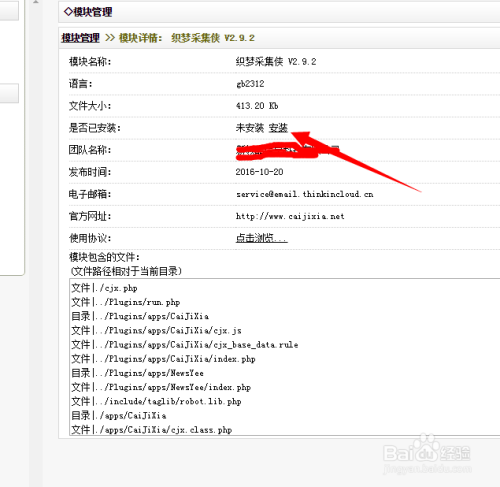This screenshot has height=487, width=500.
Task: Click the 未安装 status text
Action: point(250,128)
